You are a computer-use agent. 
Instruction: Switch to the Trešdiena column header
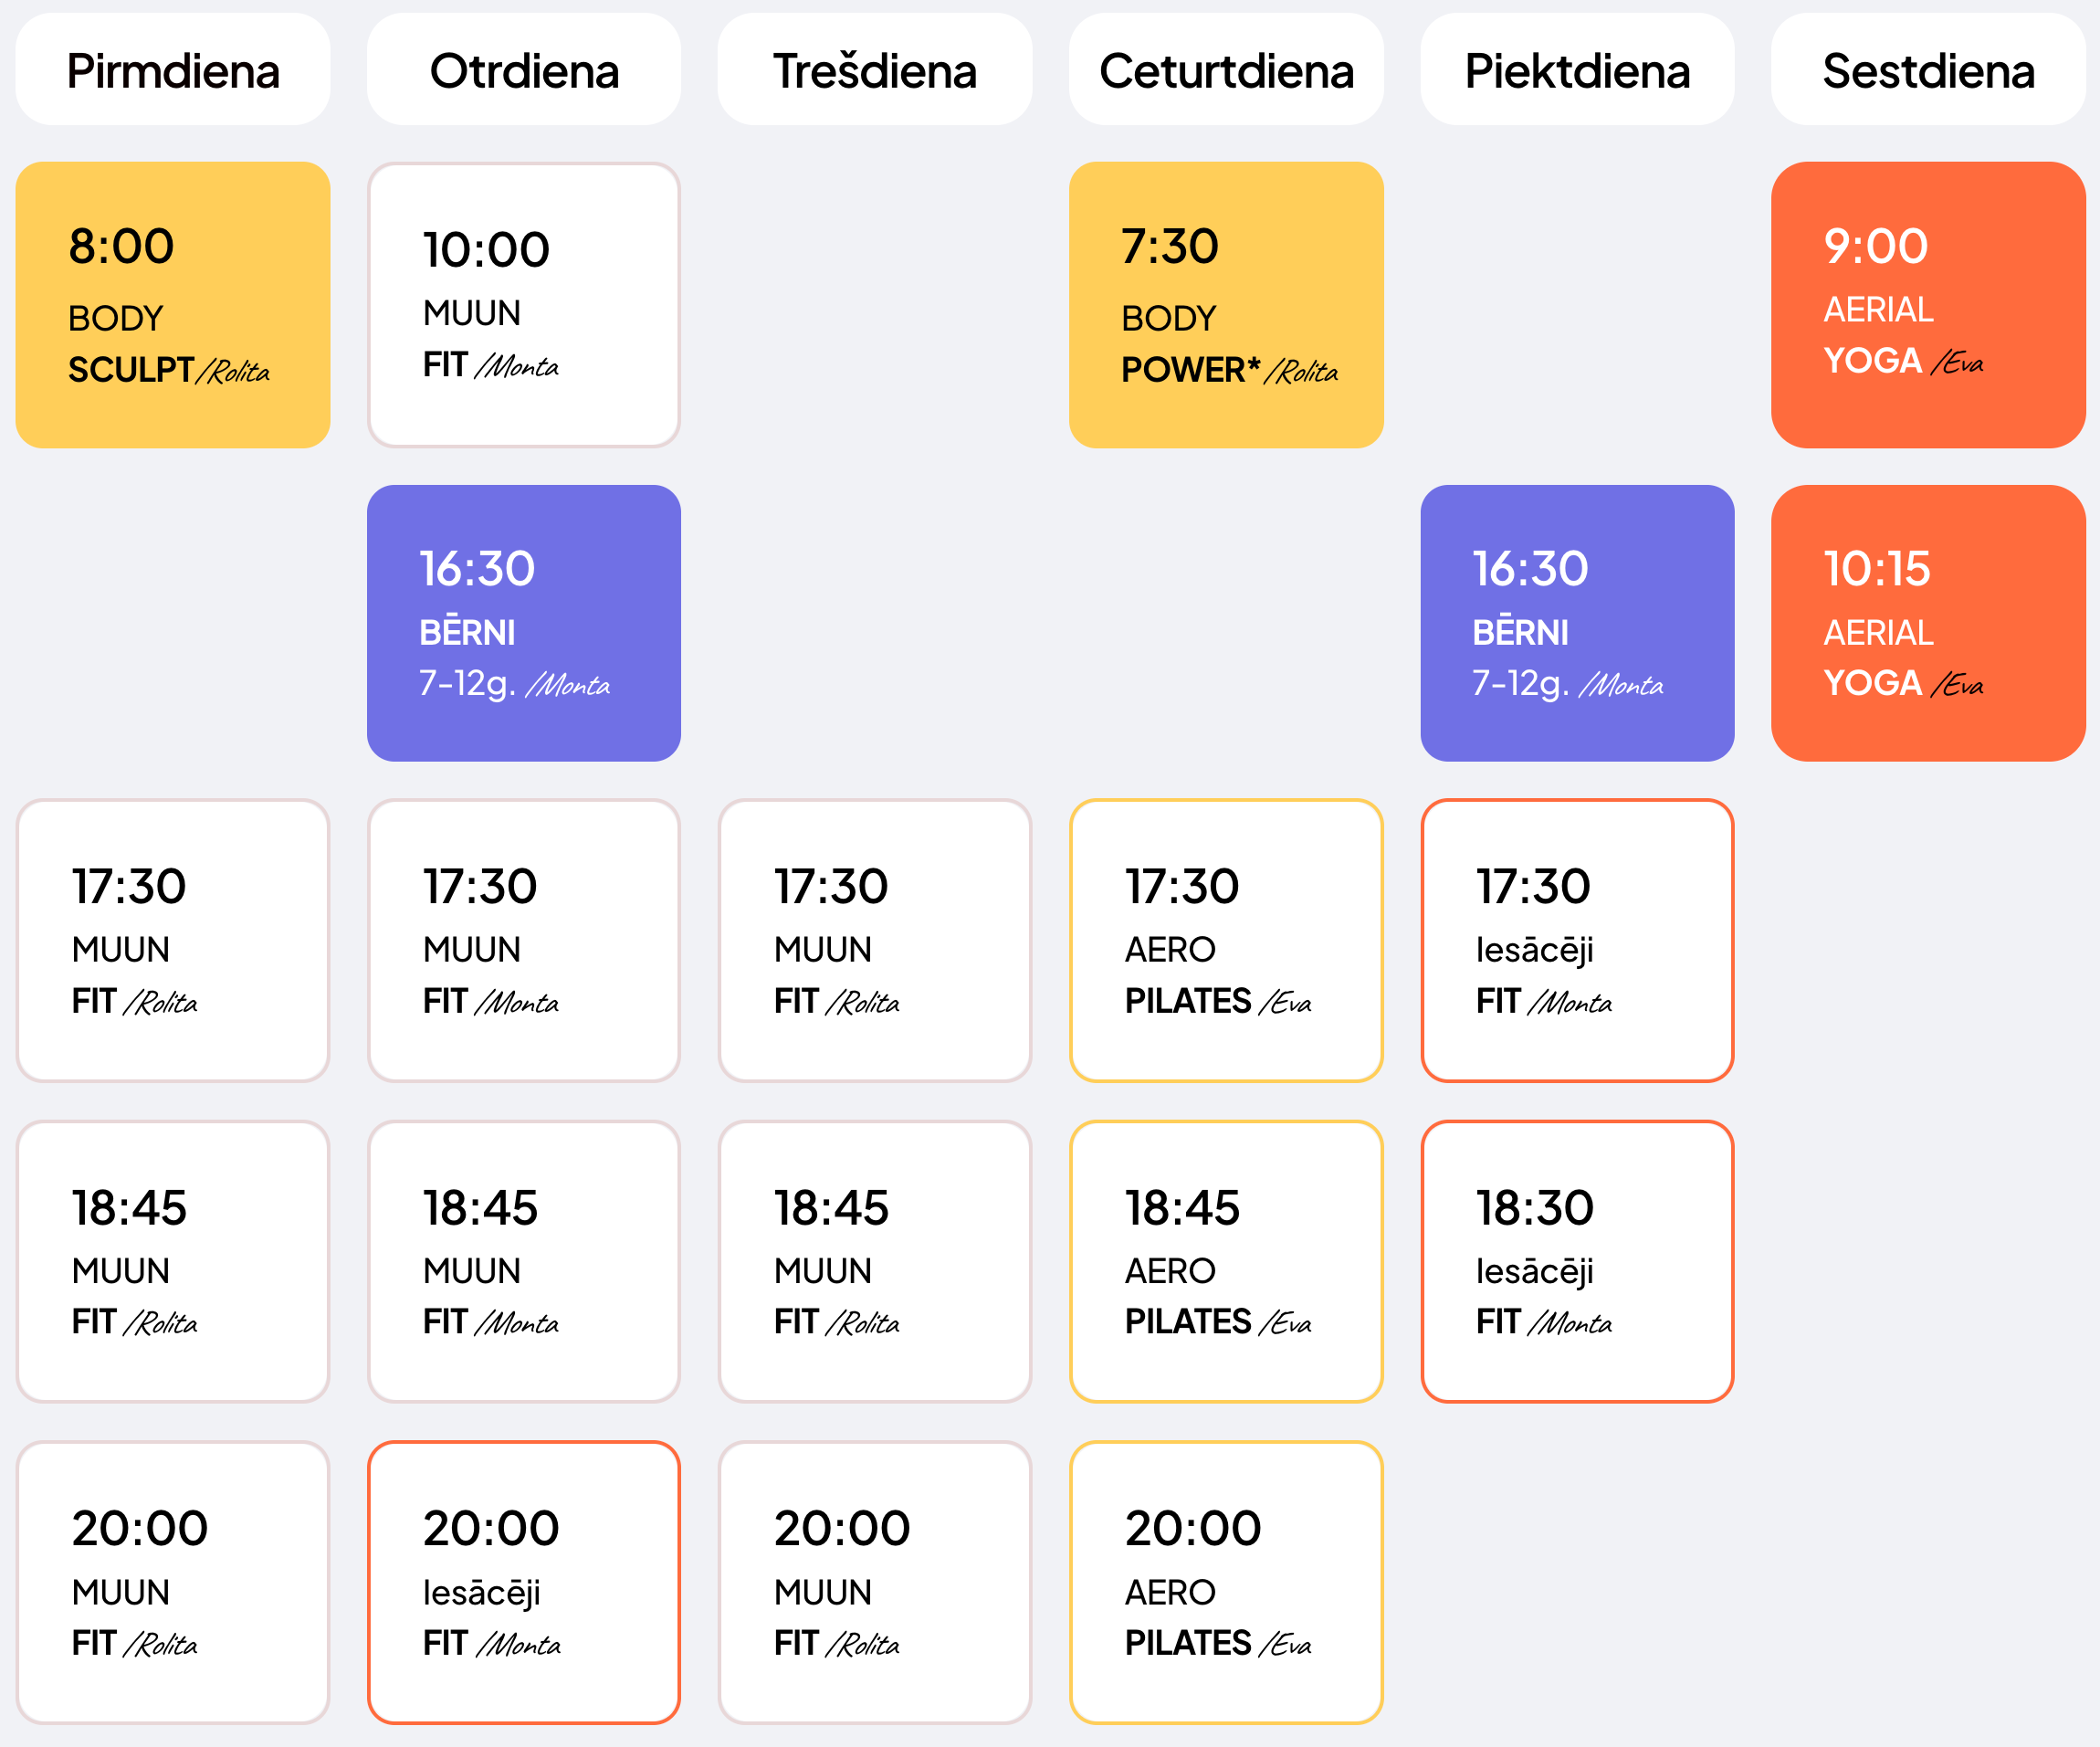pos(875,69)
